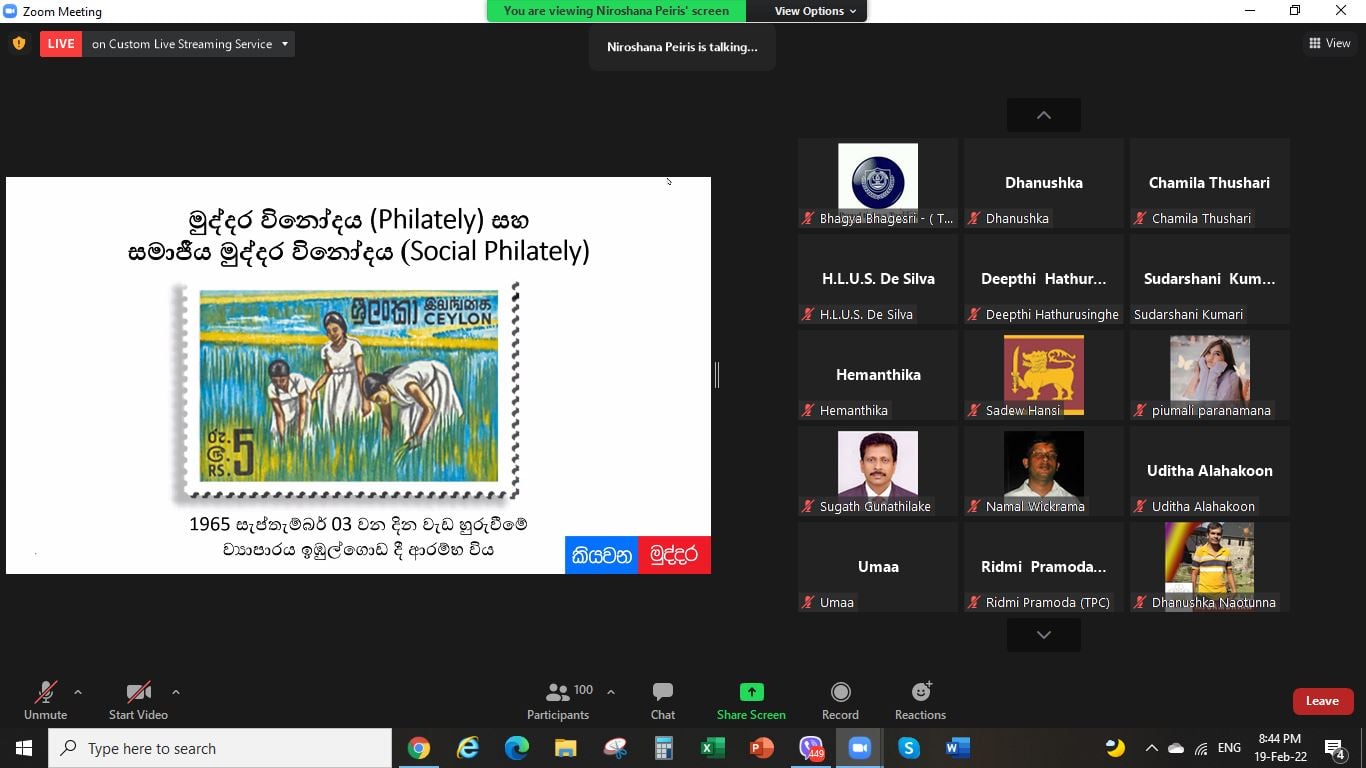Select the piumali paranamana tile
The height and width of the screenshot is (768, 1366).
1210,375
